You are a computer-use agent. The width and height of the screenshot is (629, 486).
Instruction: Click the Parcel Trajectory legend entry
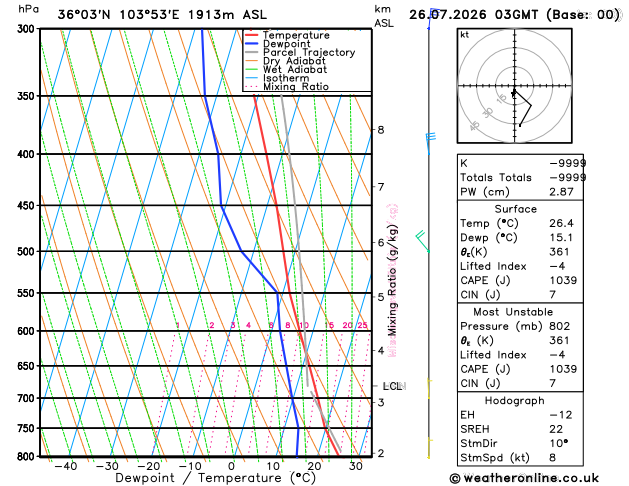tap(309, 53)
